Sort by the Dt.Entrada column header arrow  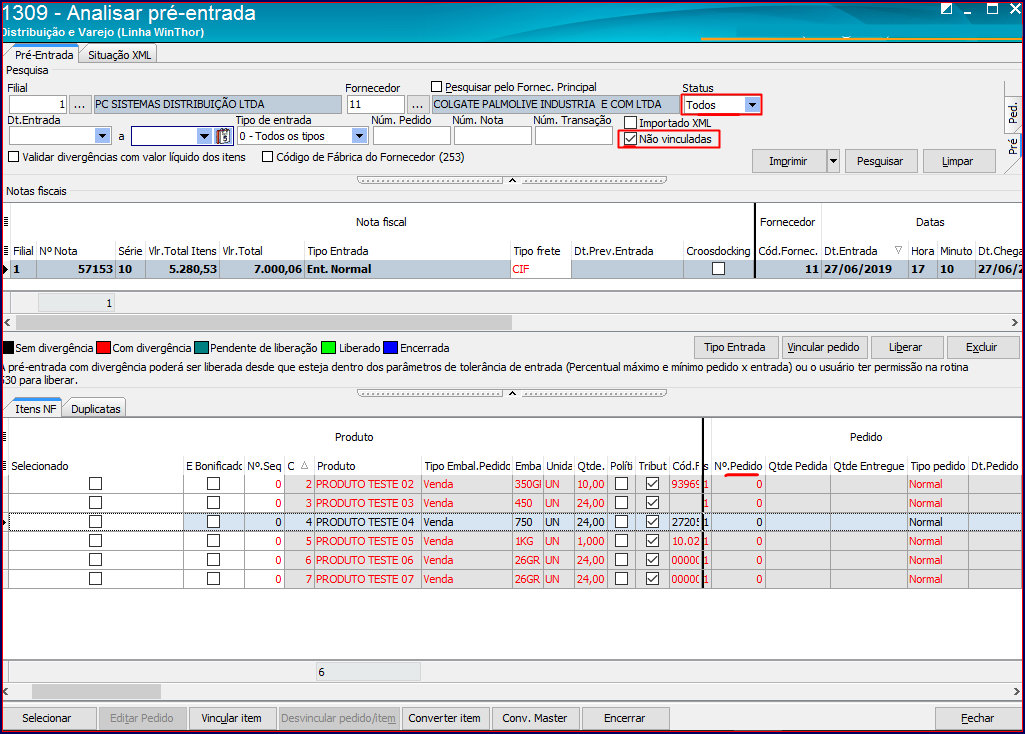898,250
